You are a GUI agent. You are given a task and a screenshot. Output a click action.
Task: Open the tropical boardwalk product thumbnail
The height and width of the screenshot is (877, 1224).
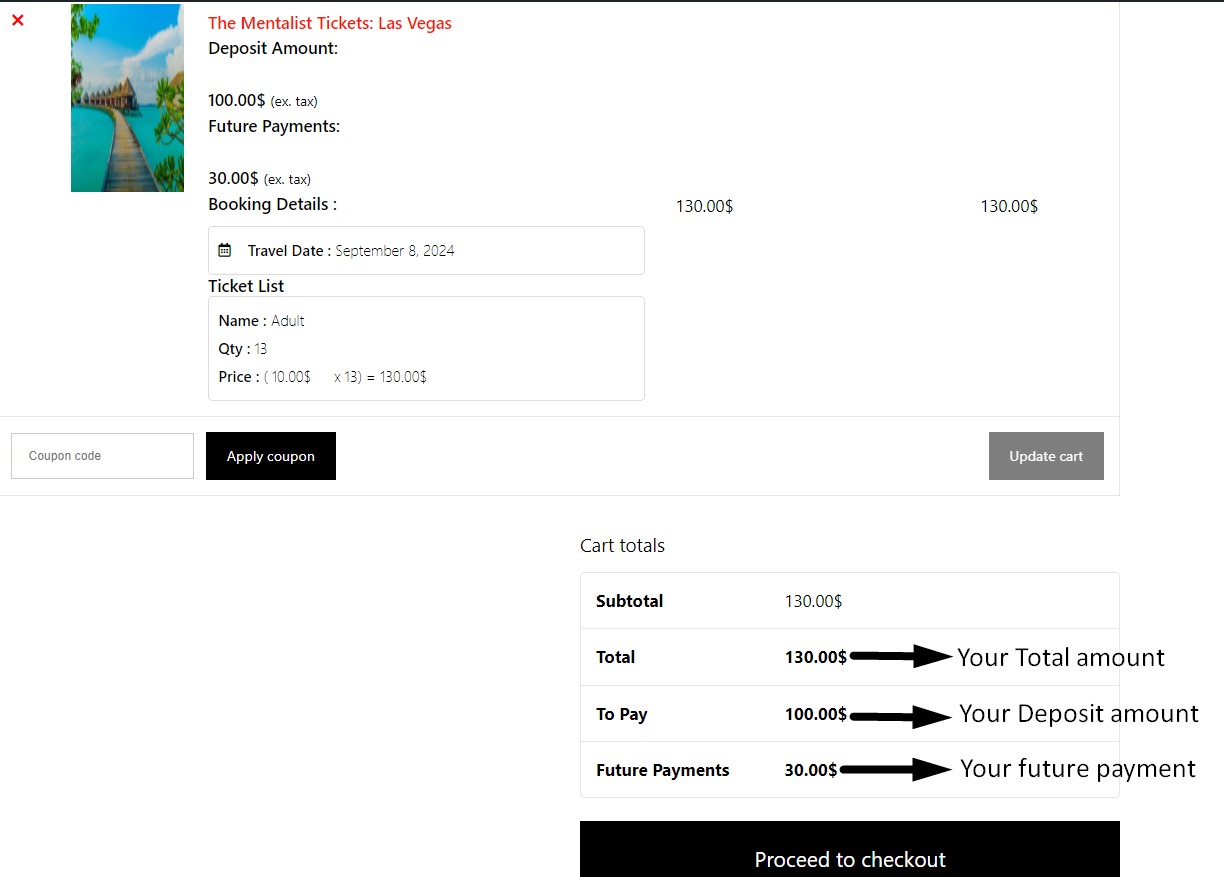127,98
